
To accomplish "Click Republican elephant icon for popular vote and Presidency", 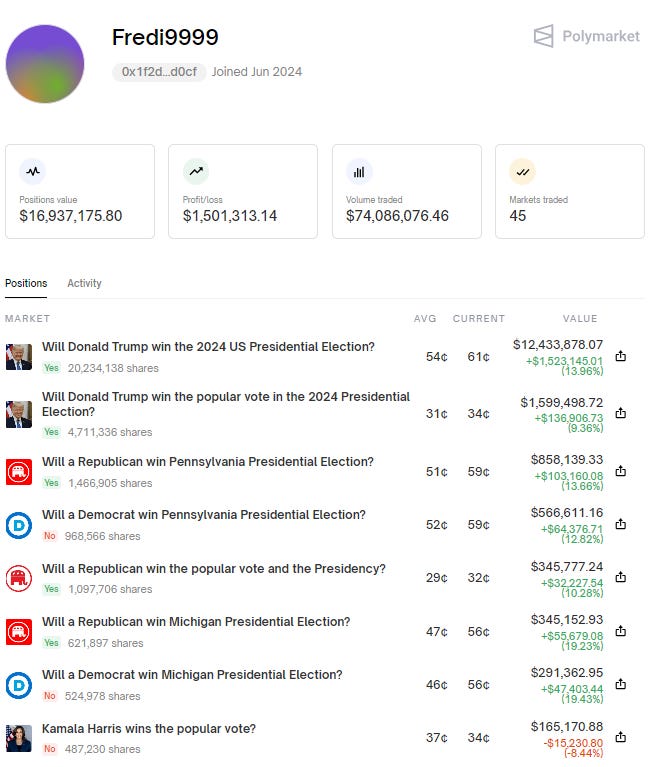I will pyautogui.click(x=19, y=578).
